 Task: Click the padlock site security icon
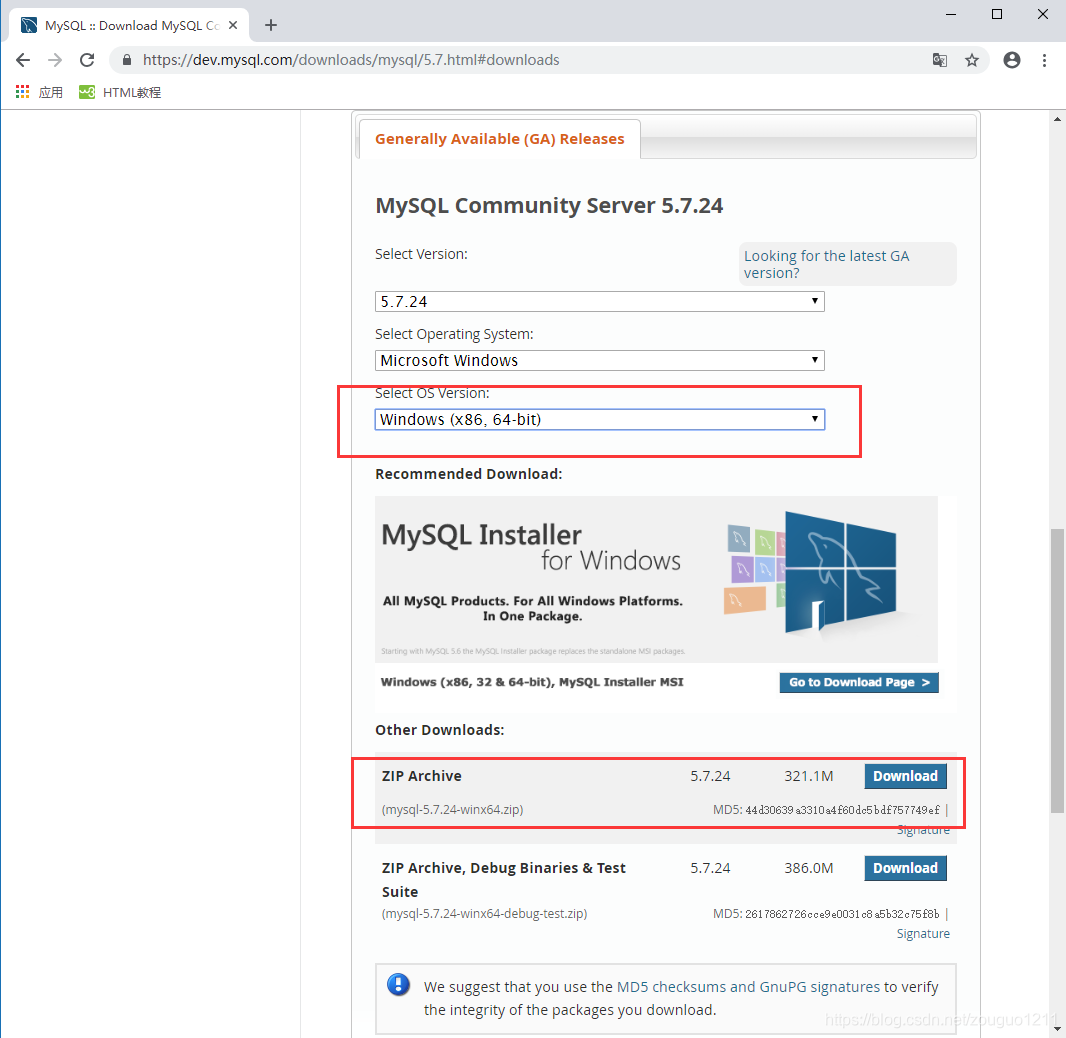pos(126,60)
